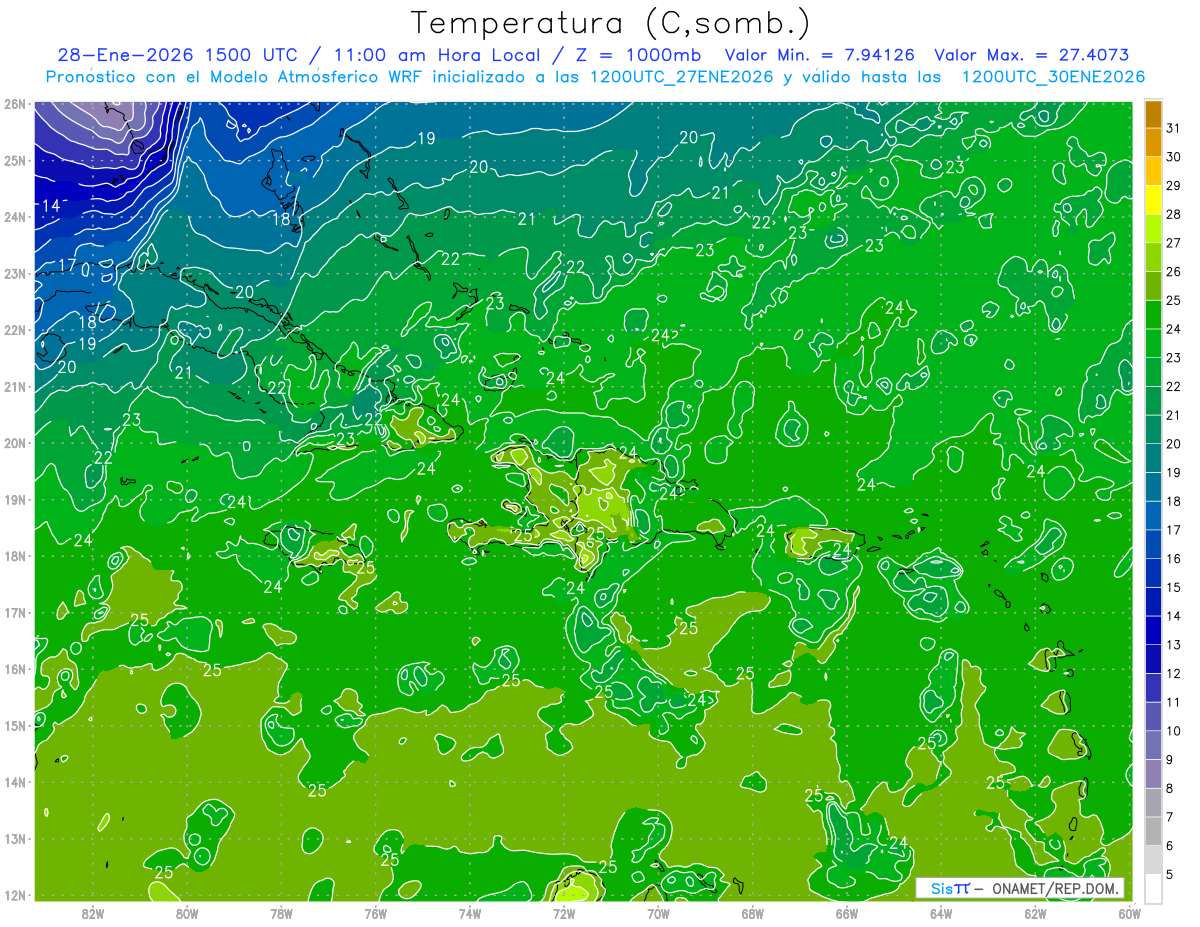Click the "66W" longitude axis label
The height and width of the screenshot is (927, 1200).
click(x=846, y=913)
